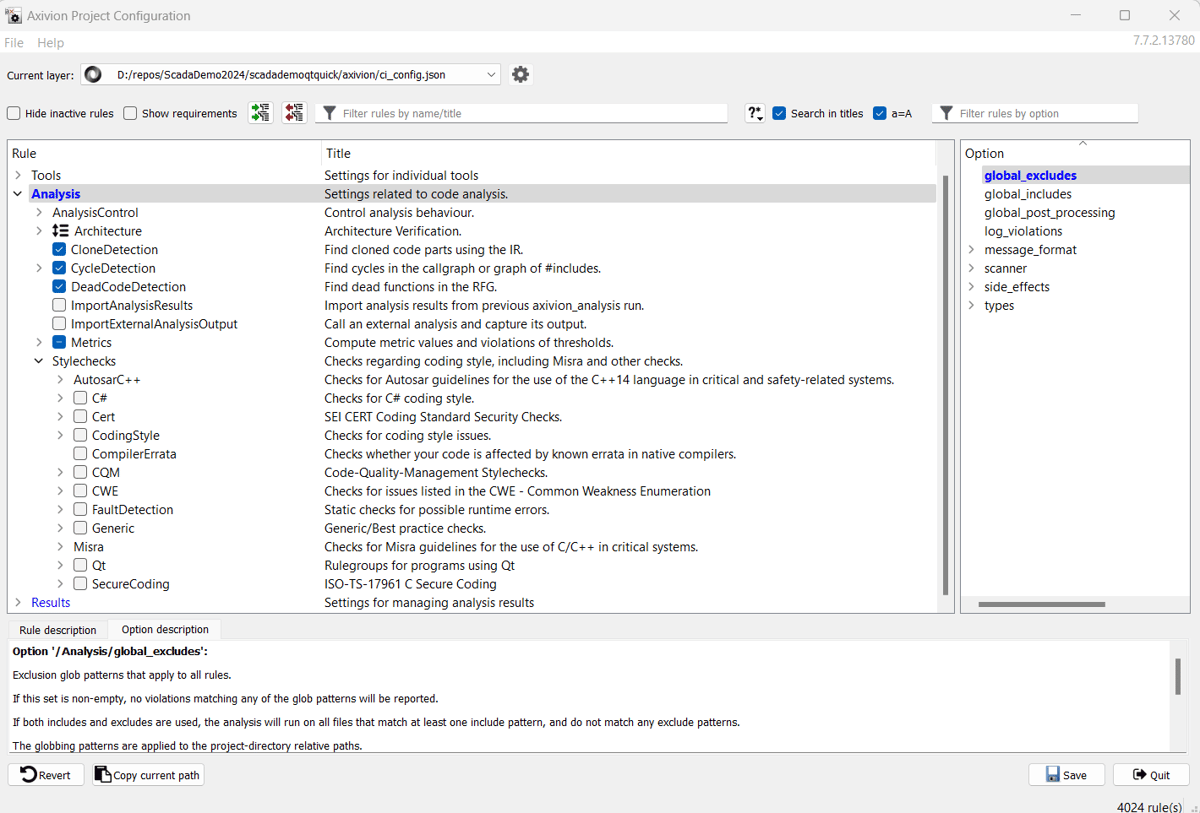Viewport: 1200px width, 813px height.
Task: Enable the Hide inactive rules checkbox
Action: point(14,114)
